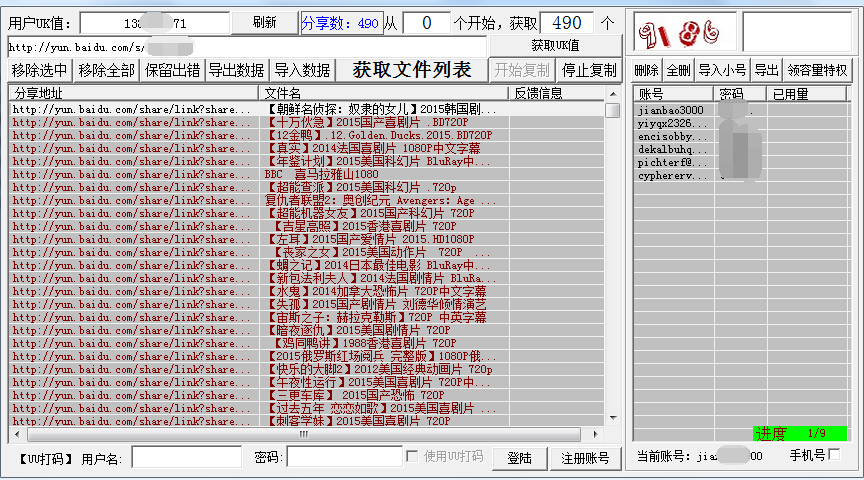Click the fetch count field showing 490
This screenshot has height=480, width=864.
566,23
